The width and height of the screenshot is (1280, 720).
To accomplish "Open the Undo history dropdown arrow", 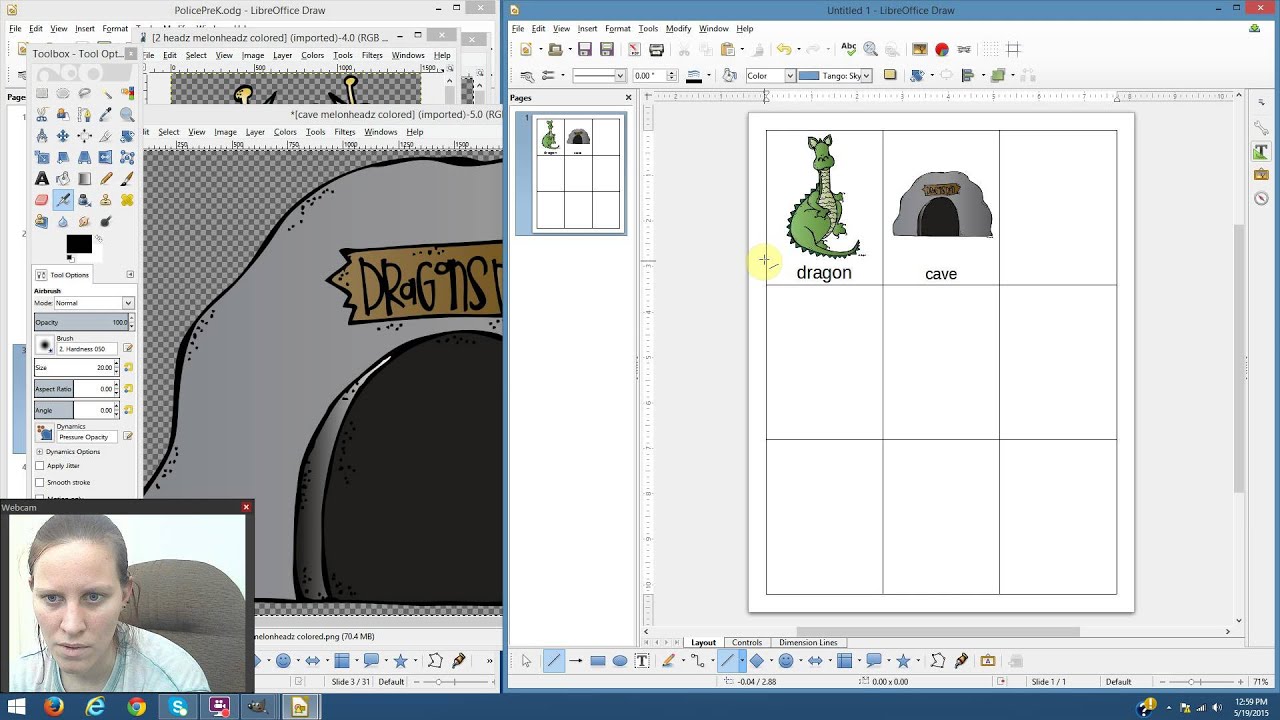I will point(798,49).
